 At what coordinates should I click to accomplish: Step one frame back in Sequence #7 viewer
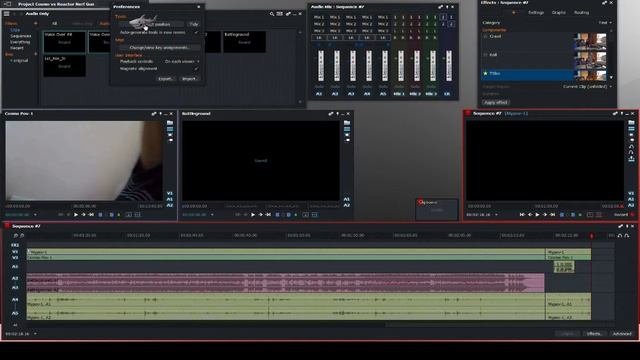pyautogui.click(x=530, y=215)
